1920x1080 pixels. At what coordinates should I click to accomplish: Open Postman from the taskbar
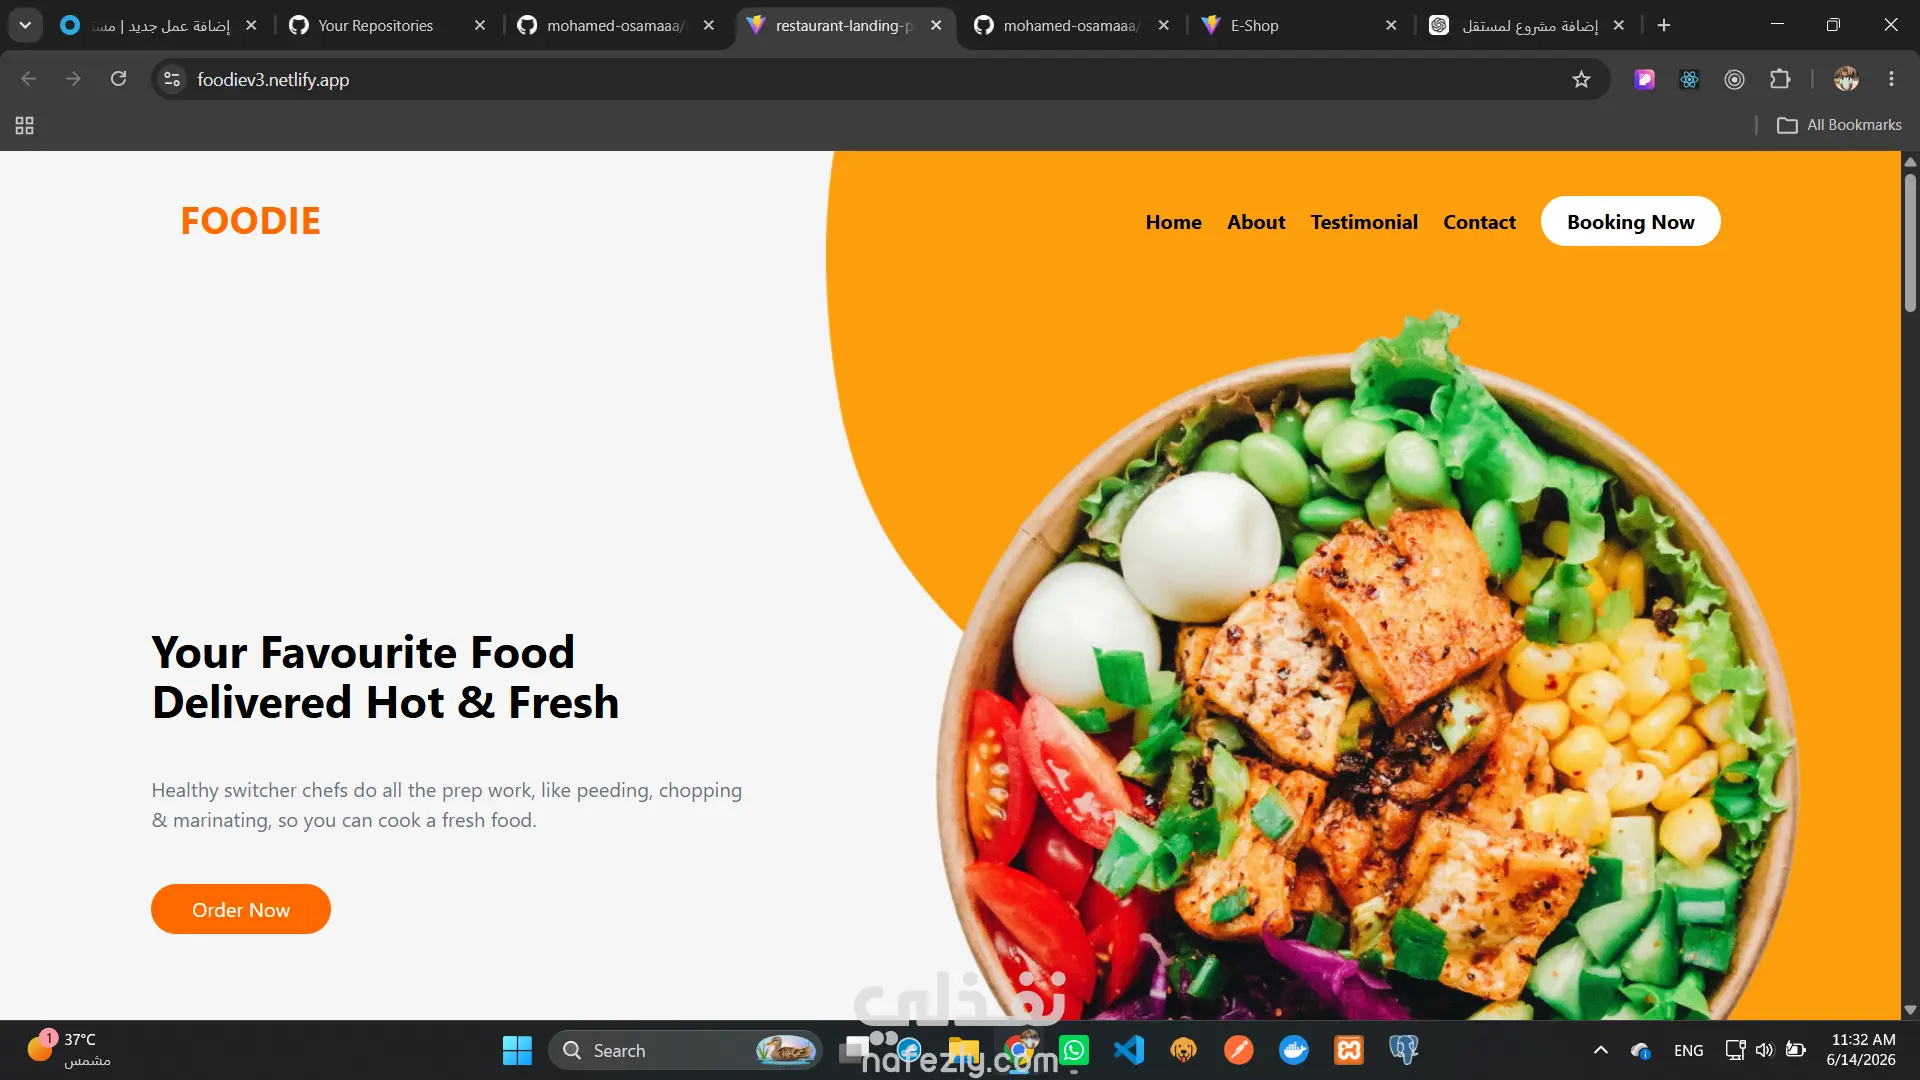1239,1050
